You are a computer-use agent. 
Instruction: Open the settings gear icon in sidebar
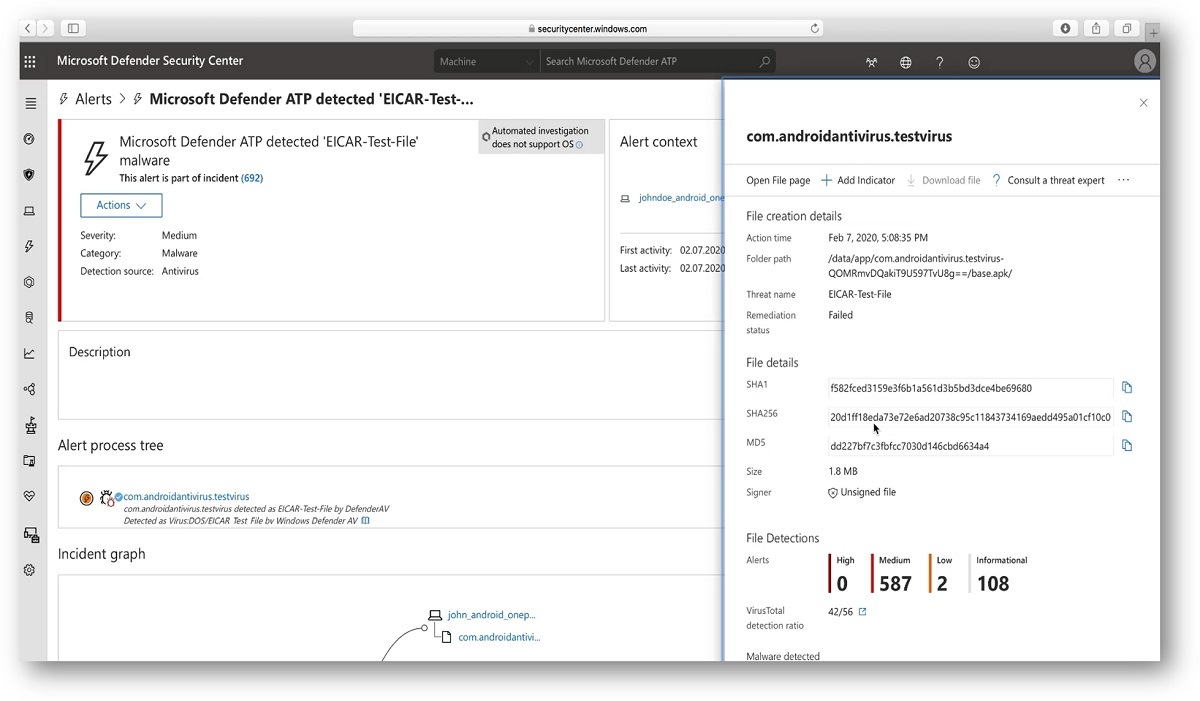click(29, 570)
